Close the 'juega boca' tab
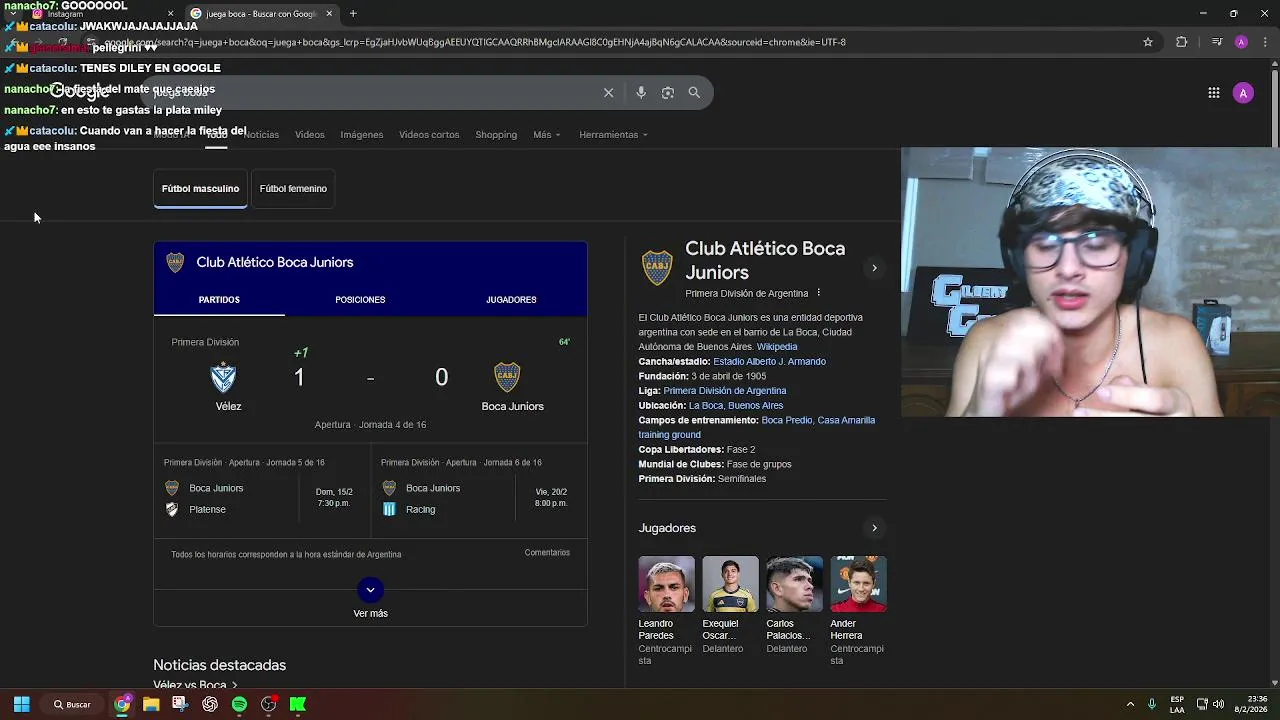This screenshot has height=720, width=1280. 329,14
